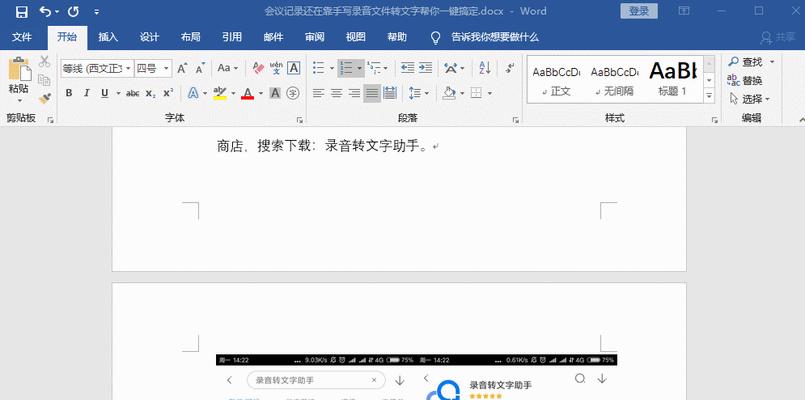Screen dimensions: 805x400
Task: Align text left
Action: 319,93
